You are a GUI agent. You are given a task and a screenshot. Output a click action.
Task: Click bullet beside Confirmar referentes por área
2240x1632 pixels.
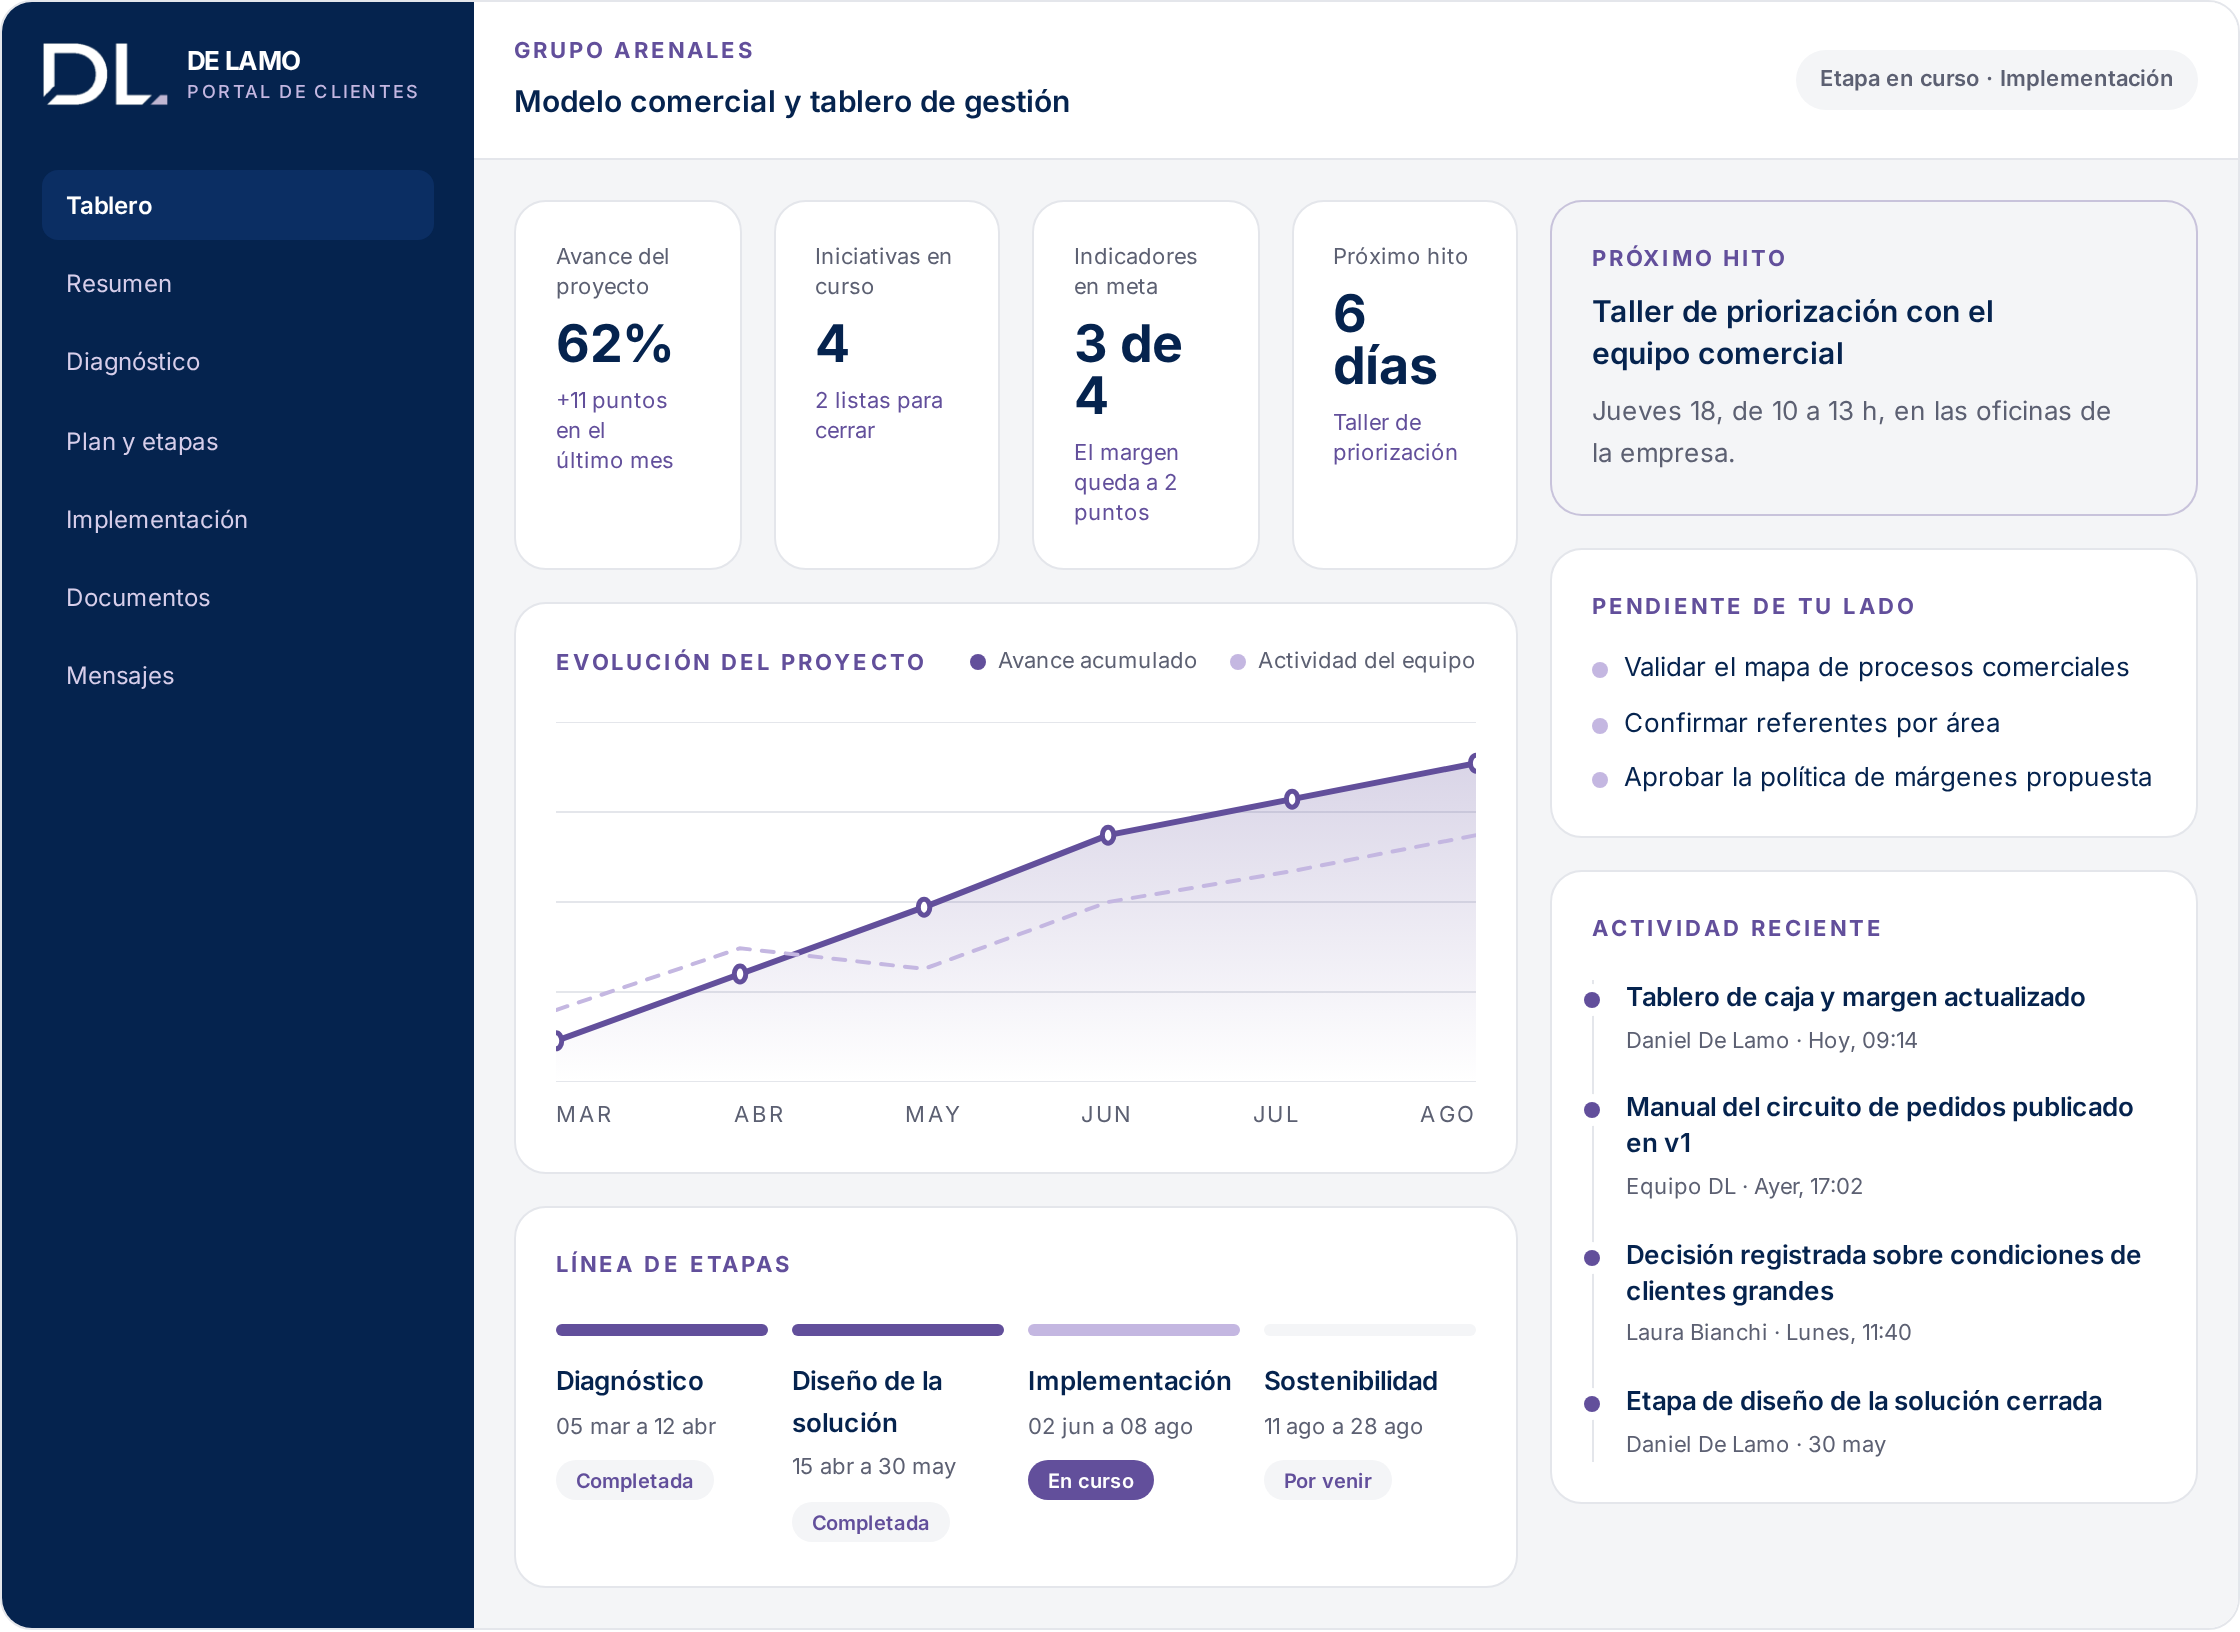[1600, 726]
